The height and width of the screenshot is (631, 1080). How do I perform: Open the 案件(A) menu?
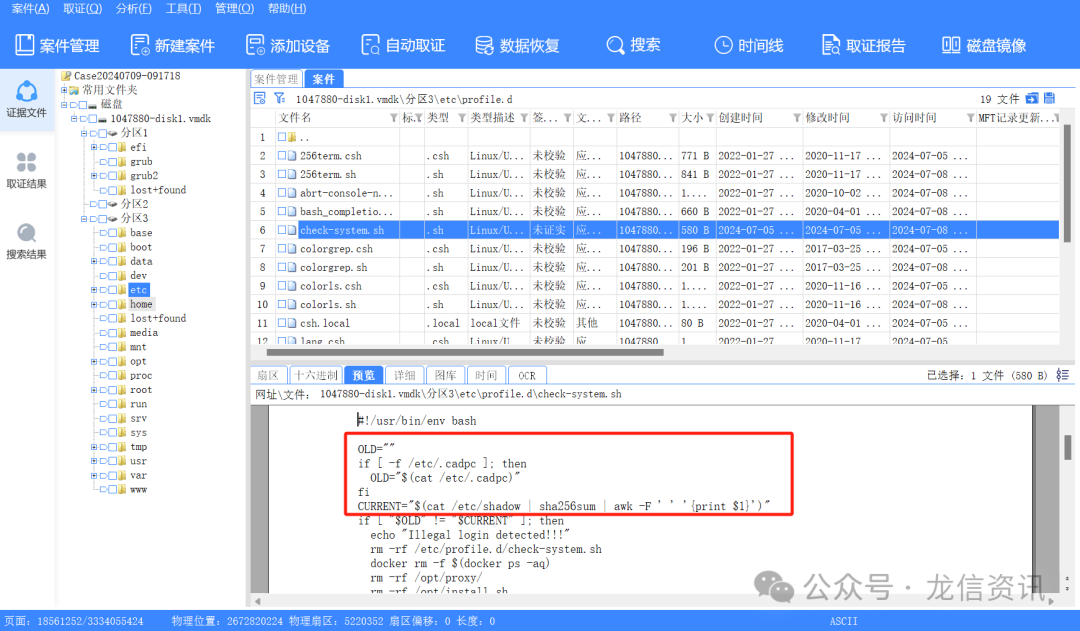[30, 8]
